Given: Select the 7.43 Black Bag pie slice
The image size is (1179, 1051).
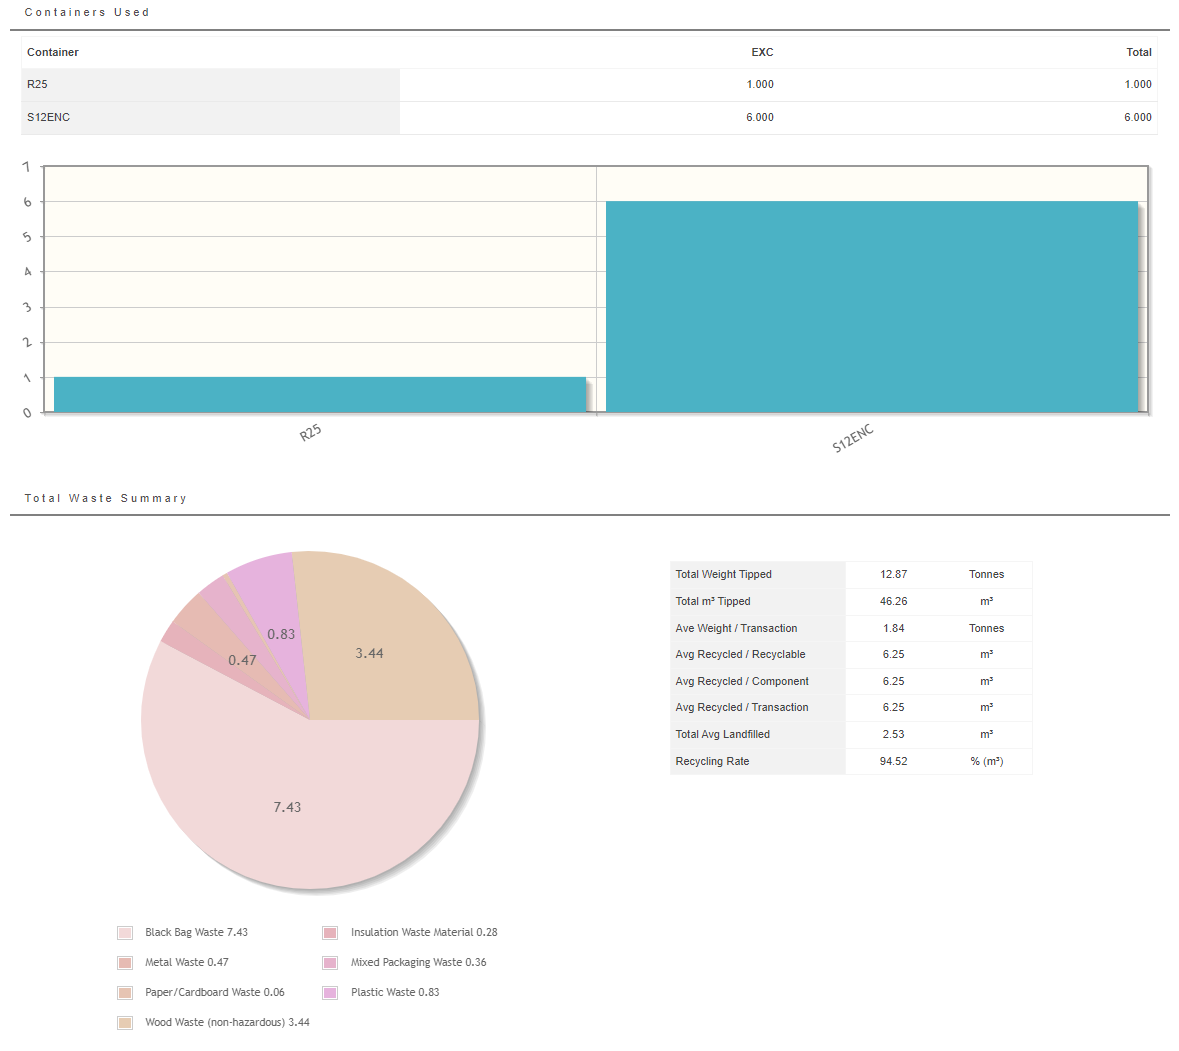Looking at the screenshot, I should pos(287,807).
